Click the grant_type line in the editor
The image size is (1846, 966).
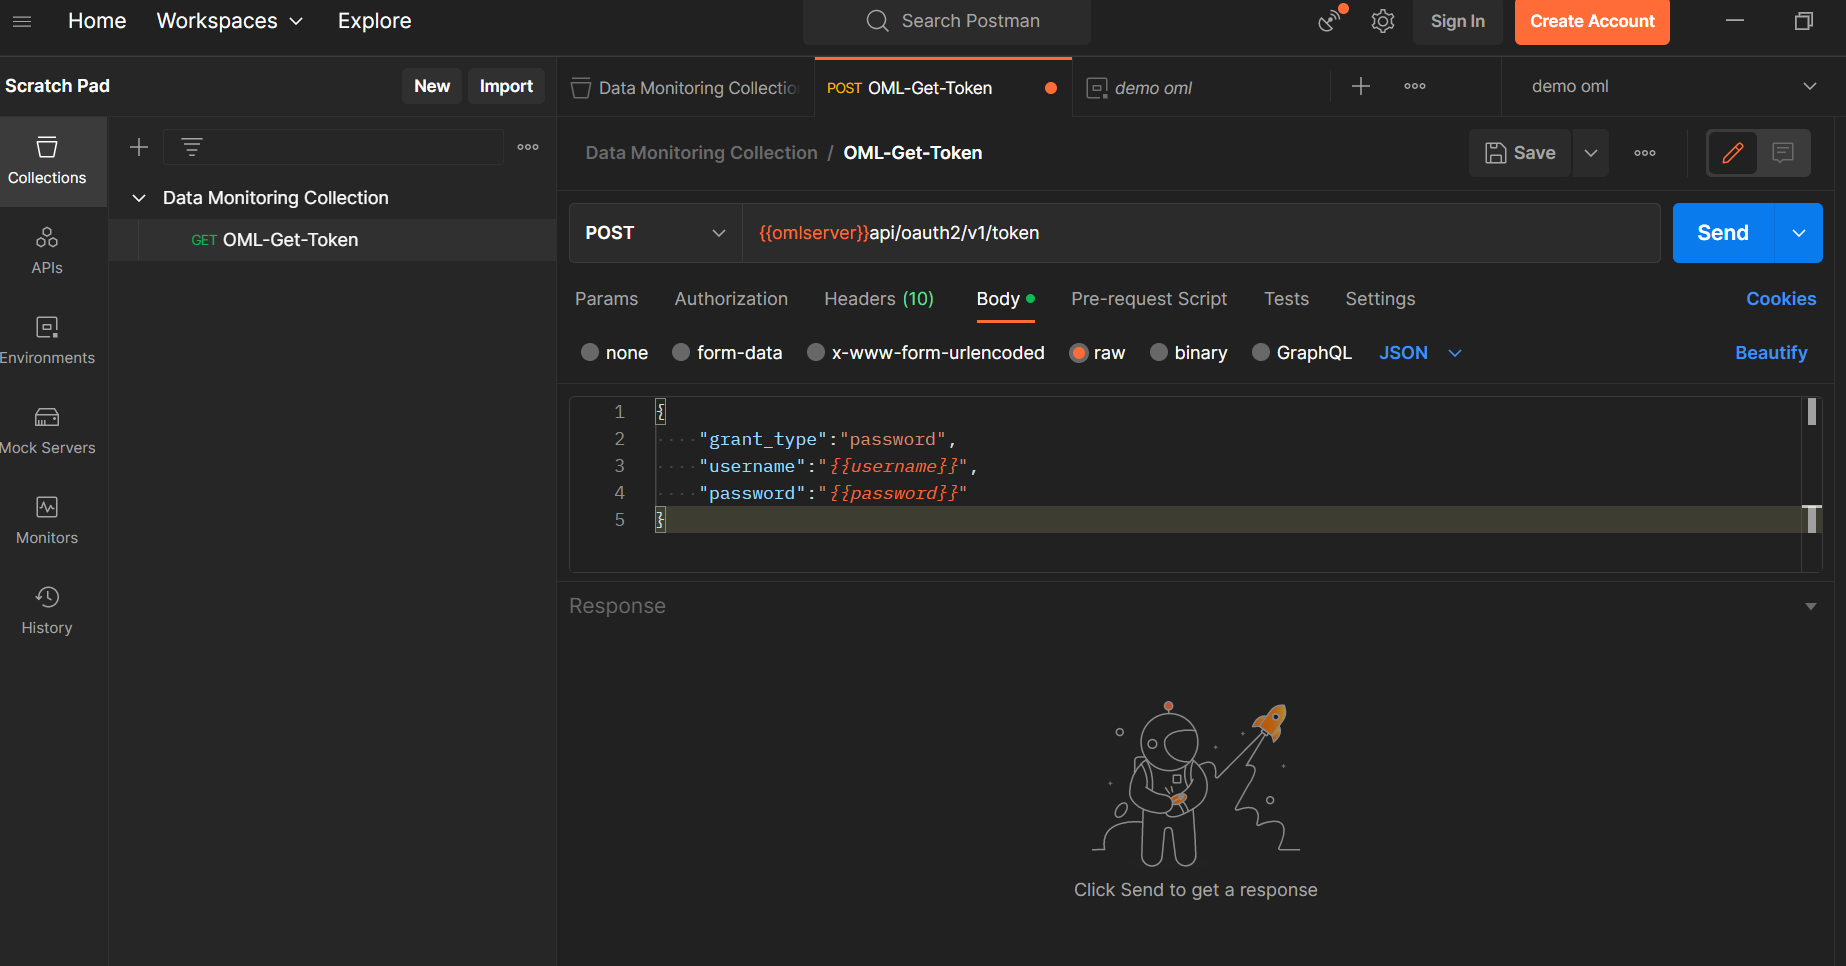[x=827, y=439]
